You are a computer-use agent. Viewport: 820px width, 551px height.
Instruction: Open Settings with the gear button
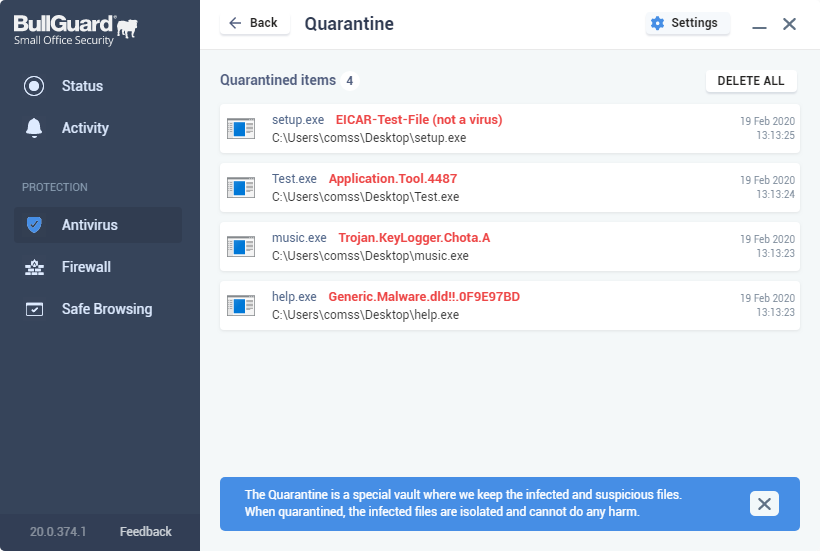(686, 23)
